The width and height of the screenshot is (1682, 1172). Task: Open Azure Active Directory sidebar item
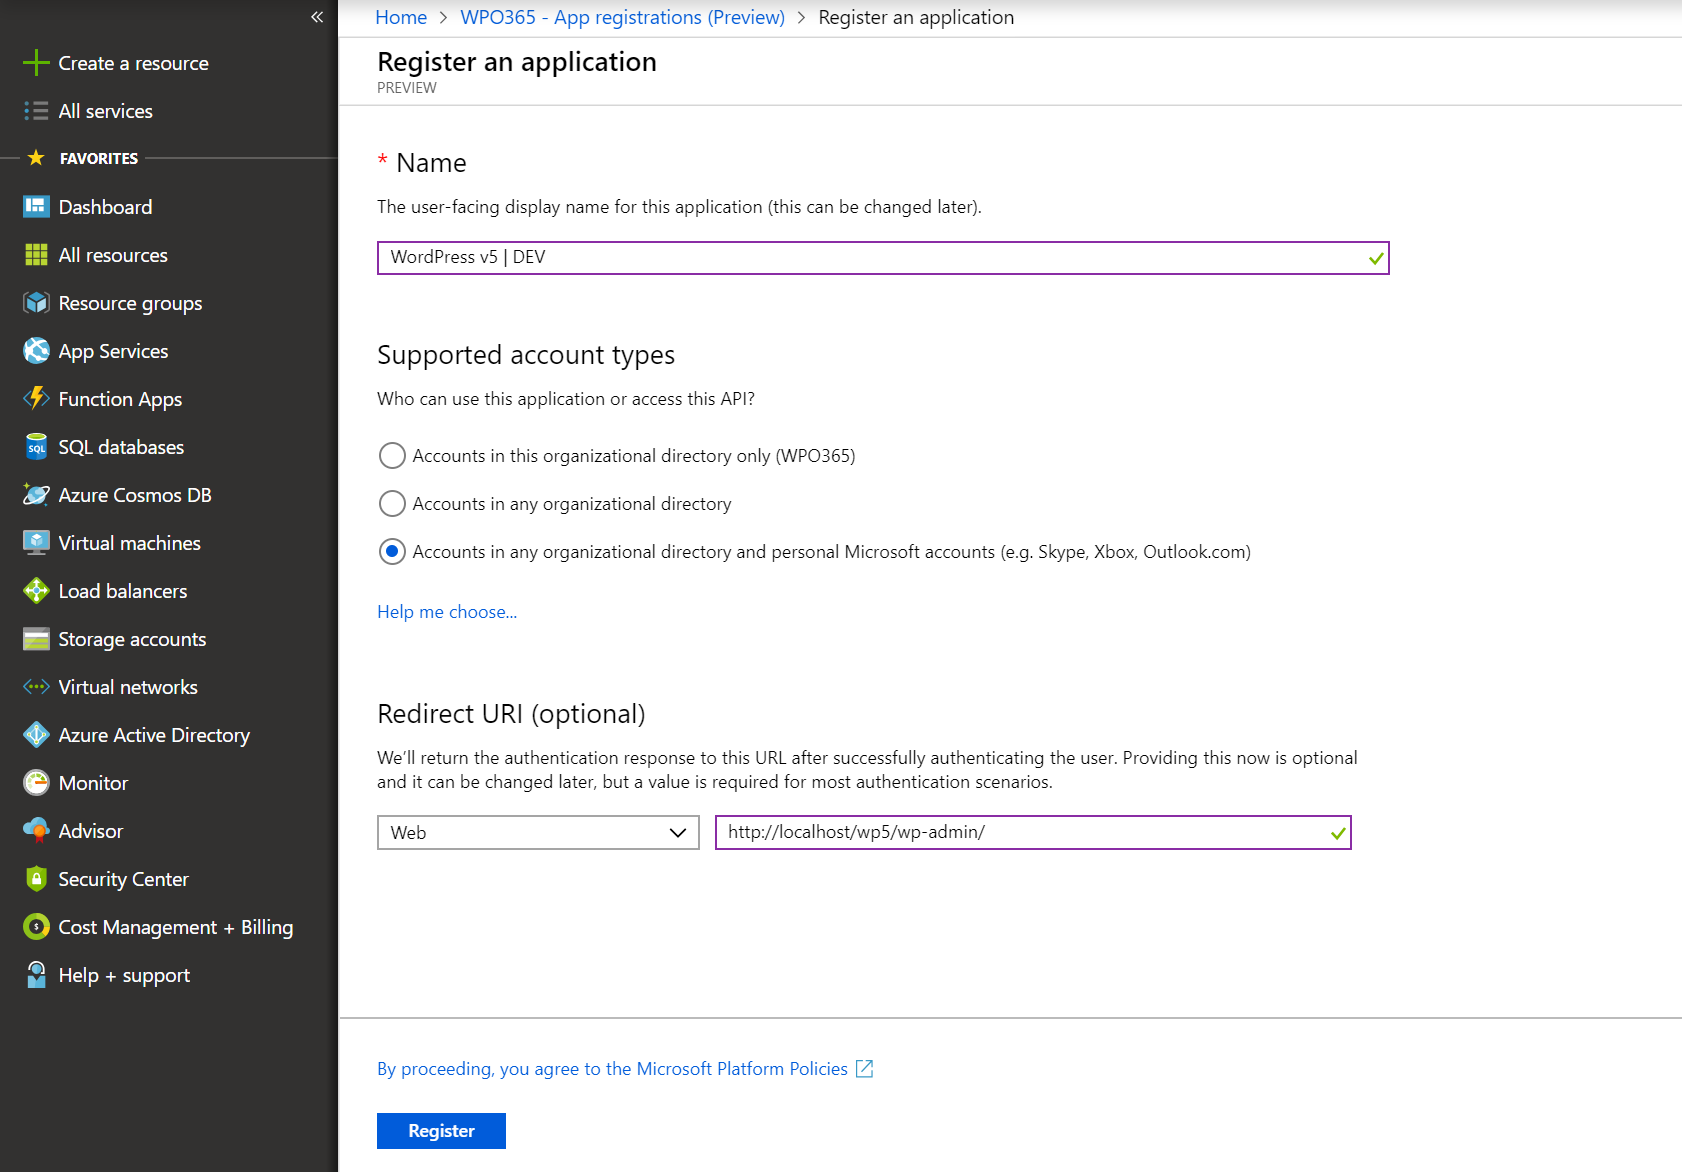click(154, 735)
